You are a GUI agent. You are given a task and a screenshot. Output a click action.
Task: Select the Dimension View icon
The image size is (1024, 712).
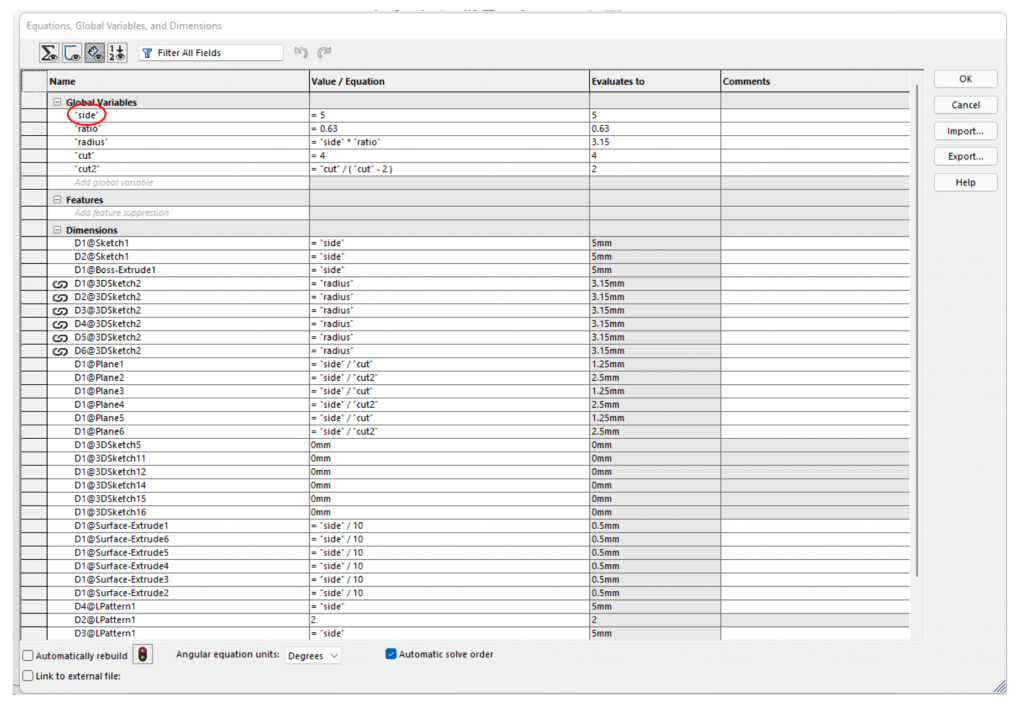pyautogui.click(x=95, y=53)
